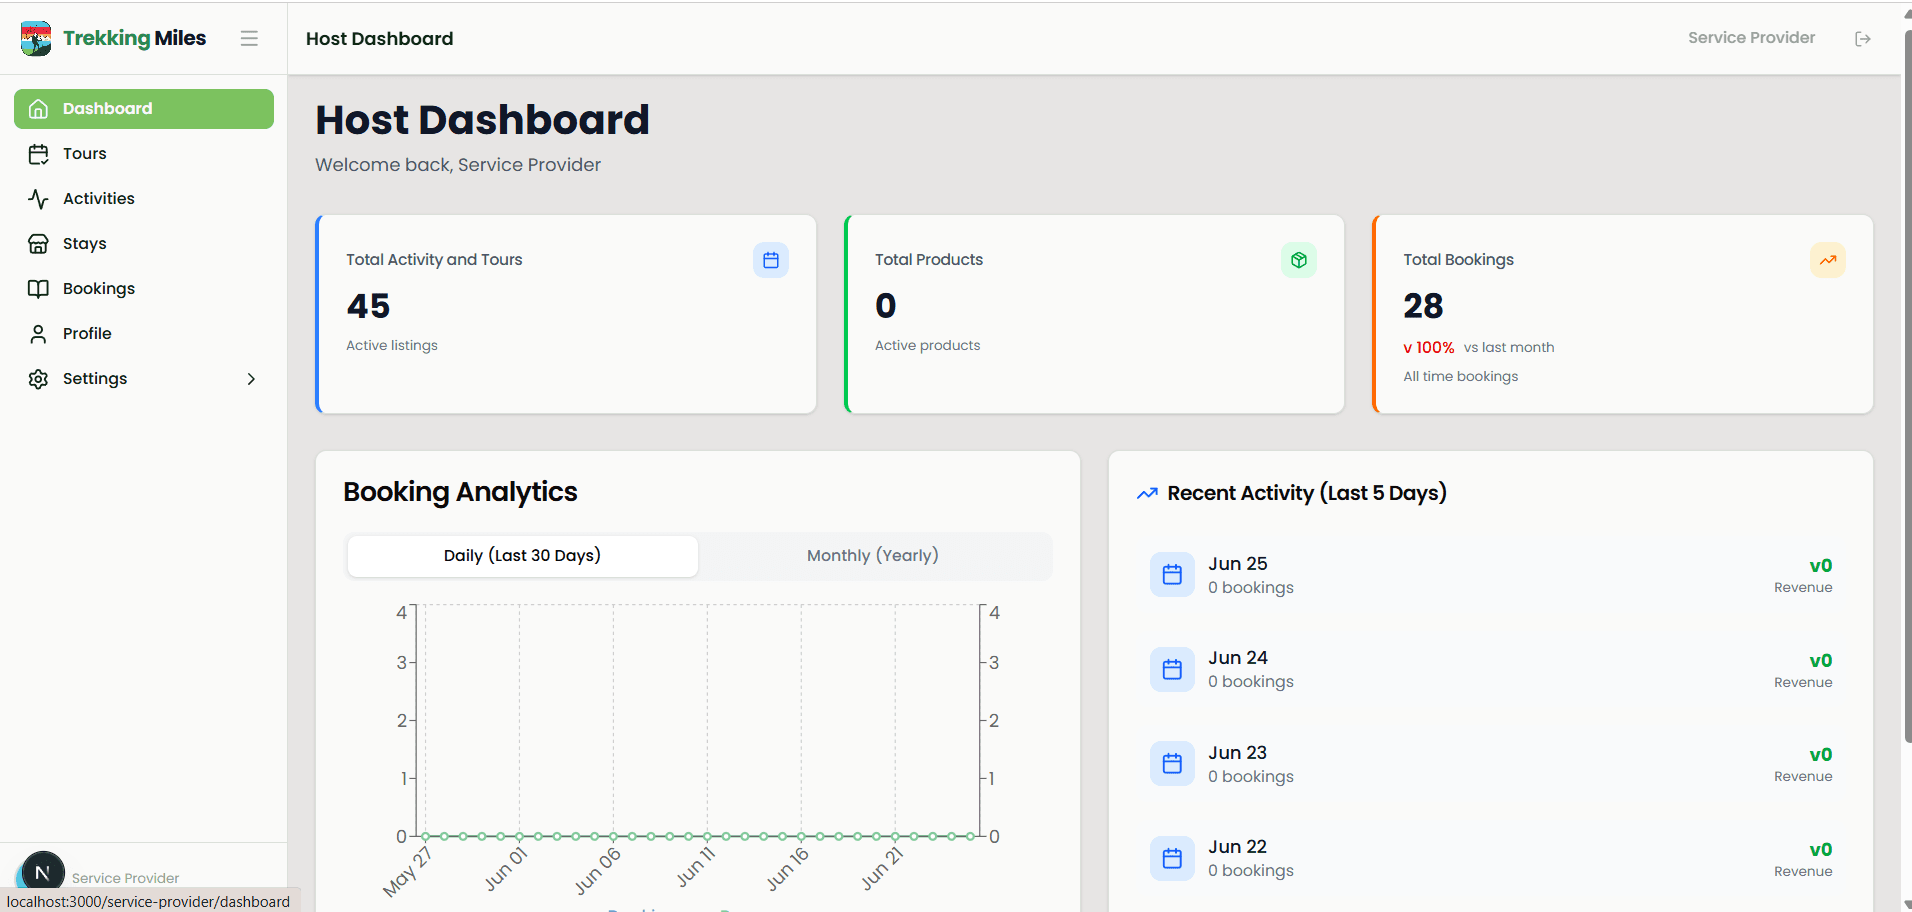Click the Booking Analytics heading

pyautogui.click(x=460, y=492)
